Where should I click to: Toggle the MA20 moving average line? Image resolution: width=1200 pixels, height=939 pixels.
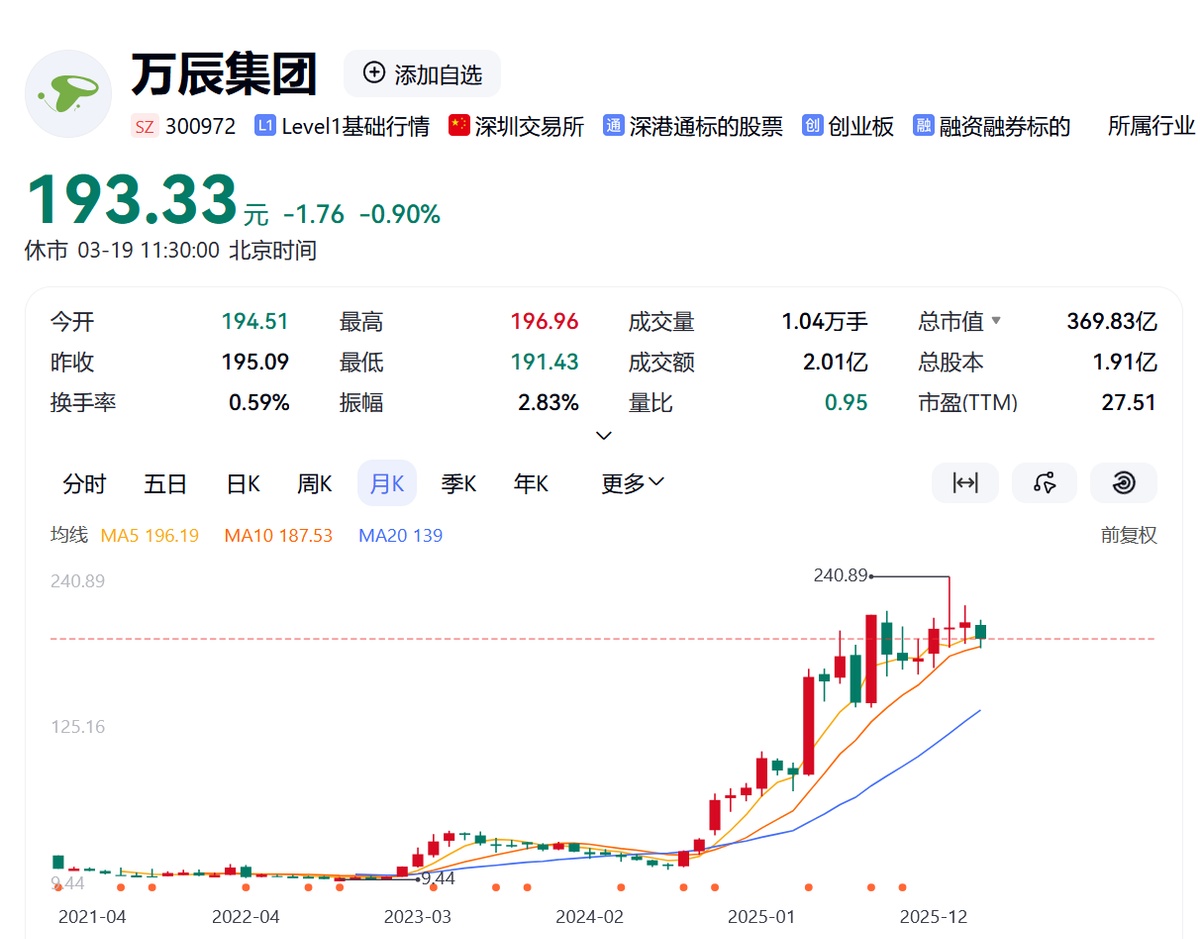click(400, 536)
